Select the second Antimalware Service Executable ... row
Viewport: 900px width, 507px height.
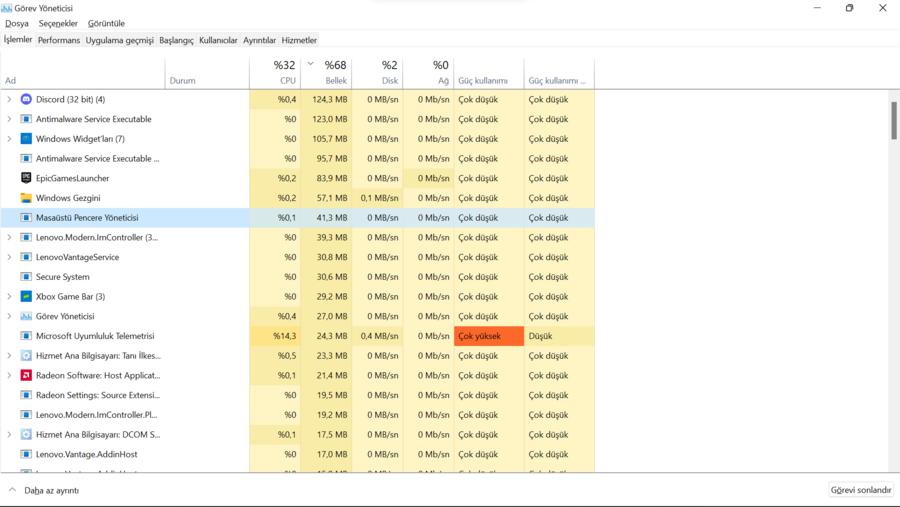(297, 158)
